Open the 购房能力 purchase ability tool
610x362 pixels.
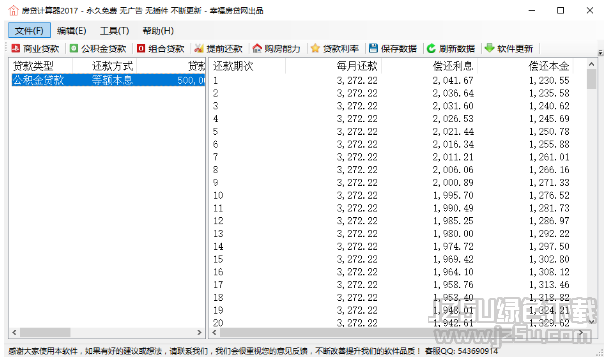(x=277, y=49)
